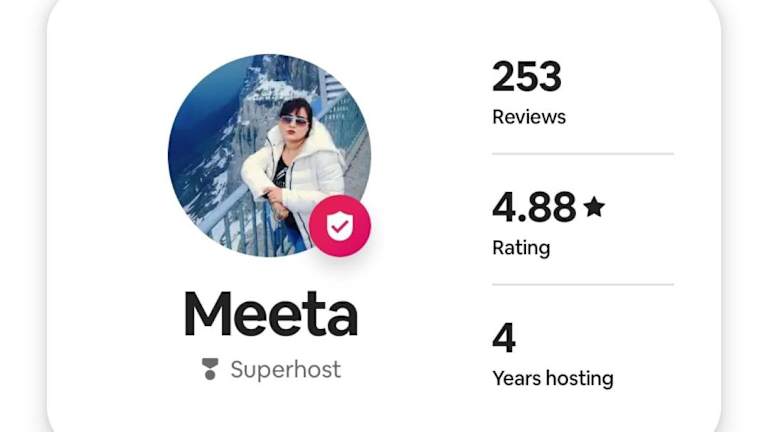Click the divider between Reviews and 4.88
768x432 pixels.
coord(583,154)
